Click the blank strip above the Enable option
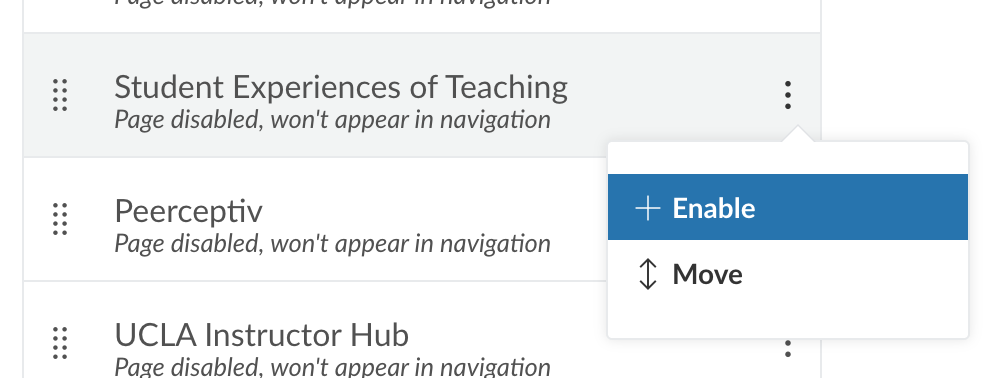 [x=788, y=159]
